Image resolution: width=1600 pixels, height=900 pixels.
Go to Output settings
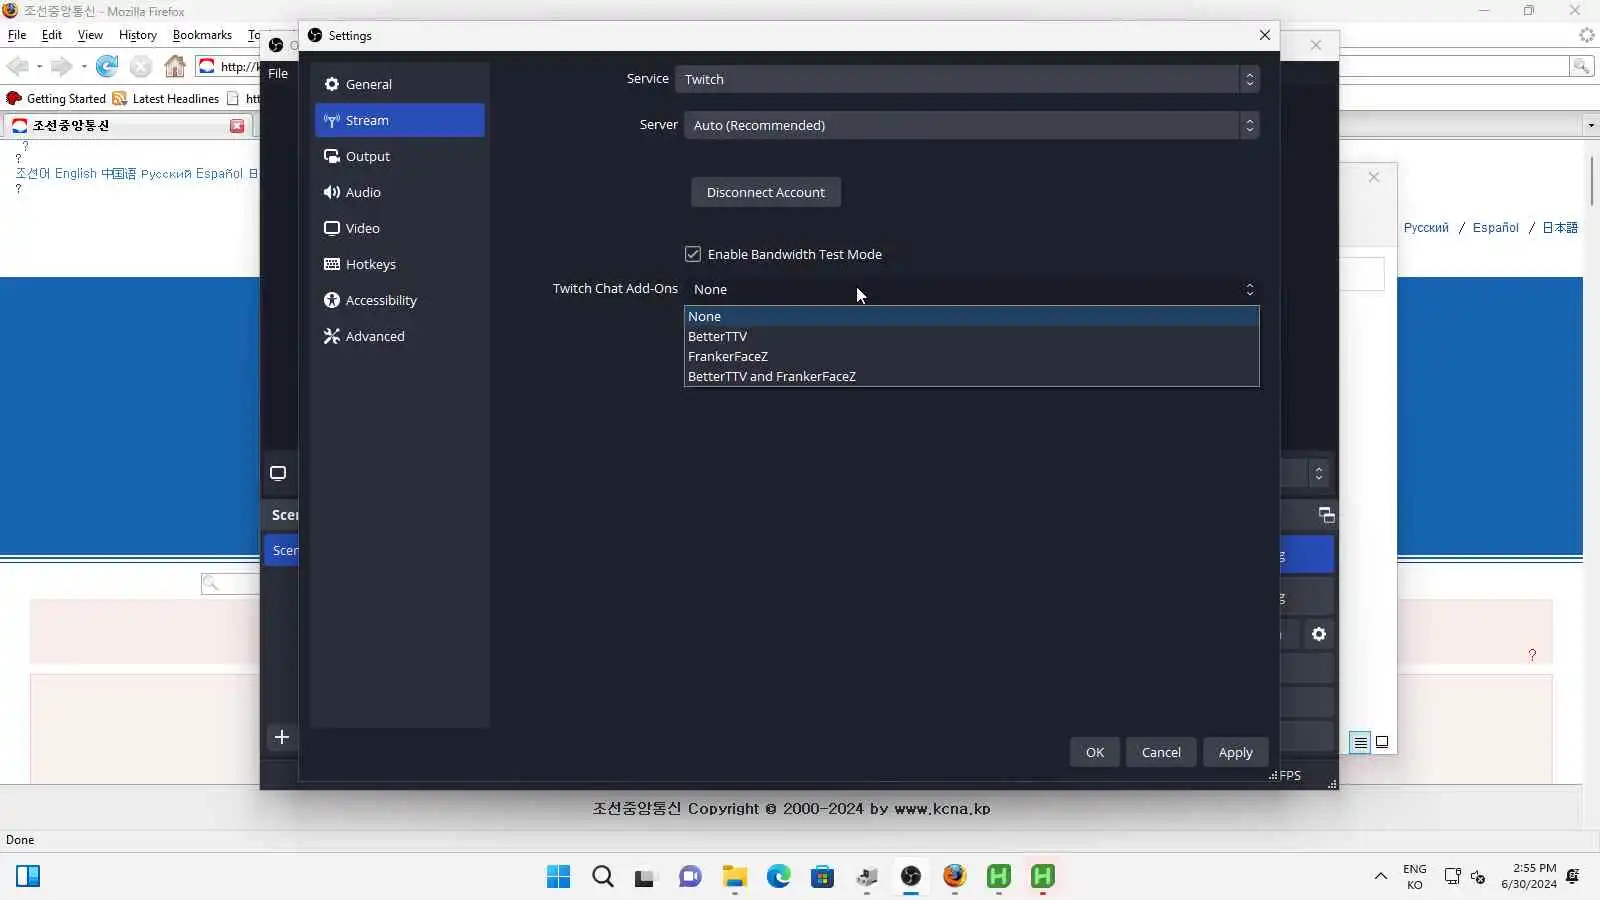click(399, 156)
